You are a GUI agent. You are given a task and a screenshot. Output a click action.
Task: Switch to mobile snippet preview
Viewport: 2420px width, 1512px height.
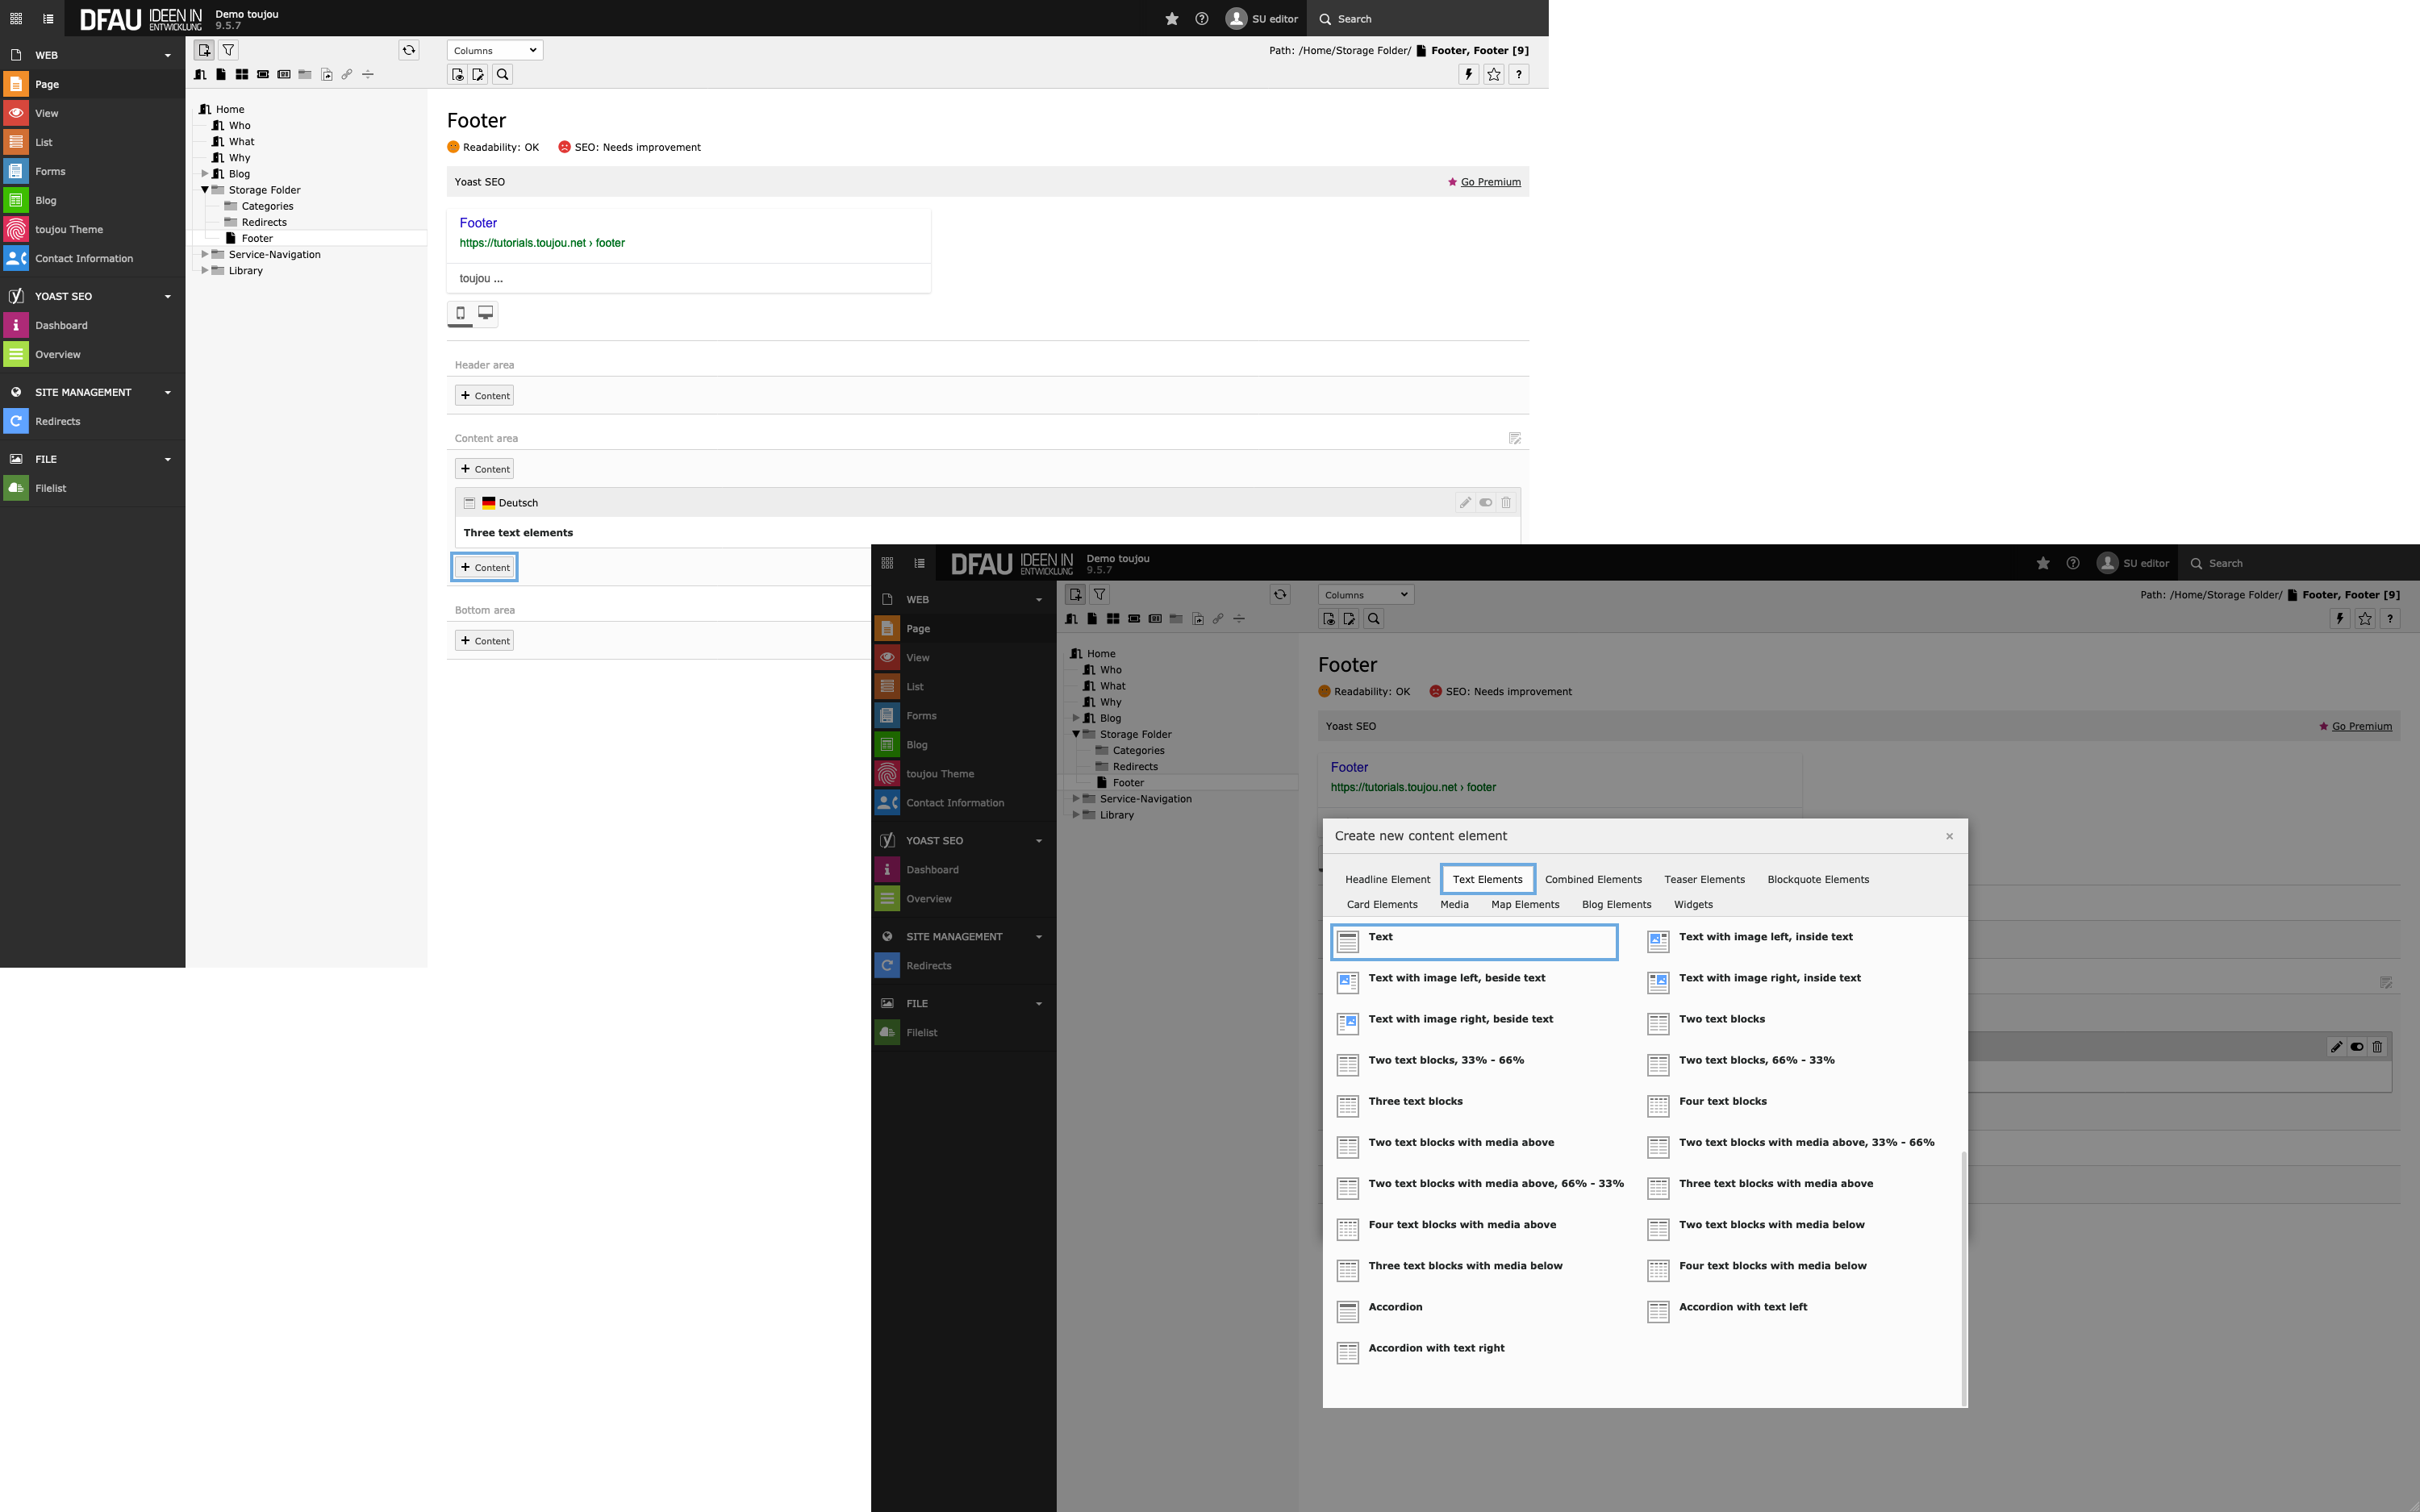pyautogui.click(x=460, y=313)
